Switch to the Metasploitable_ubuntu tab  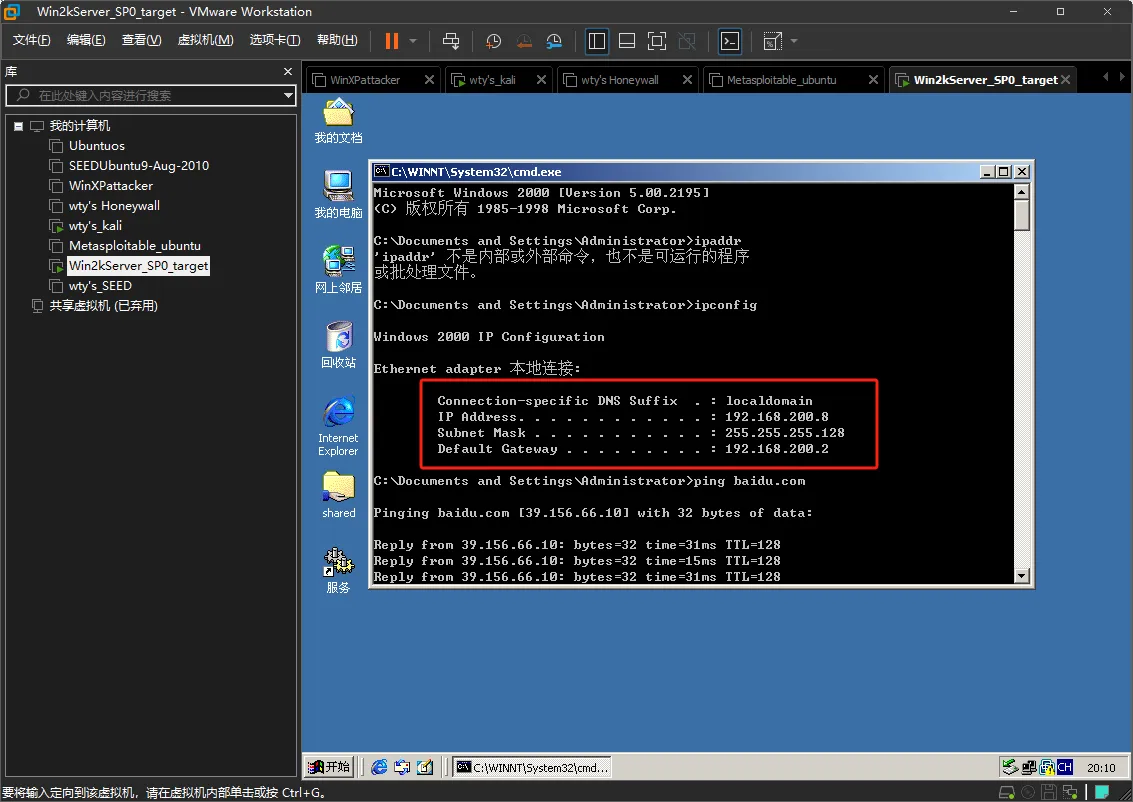[782, 80]
